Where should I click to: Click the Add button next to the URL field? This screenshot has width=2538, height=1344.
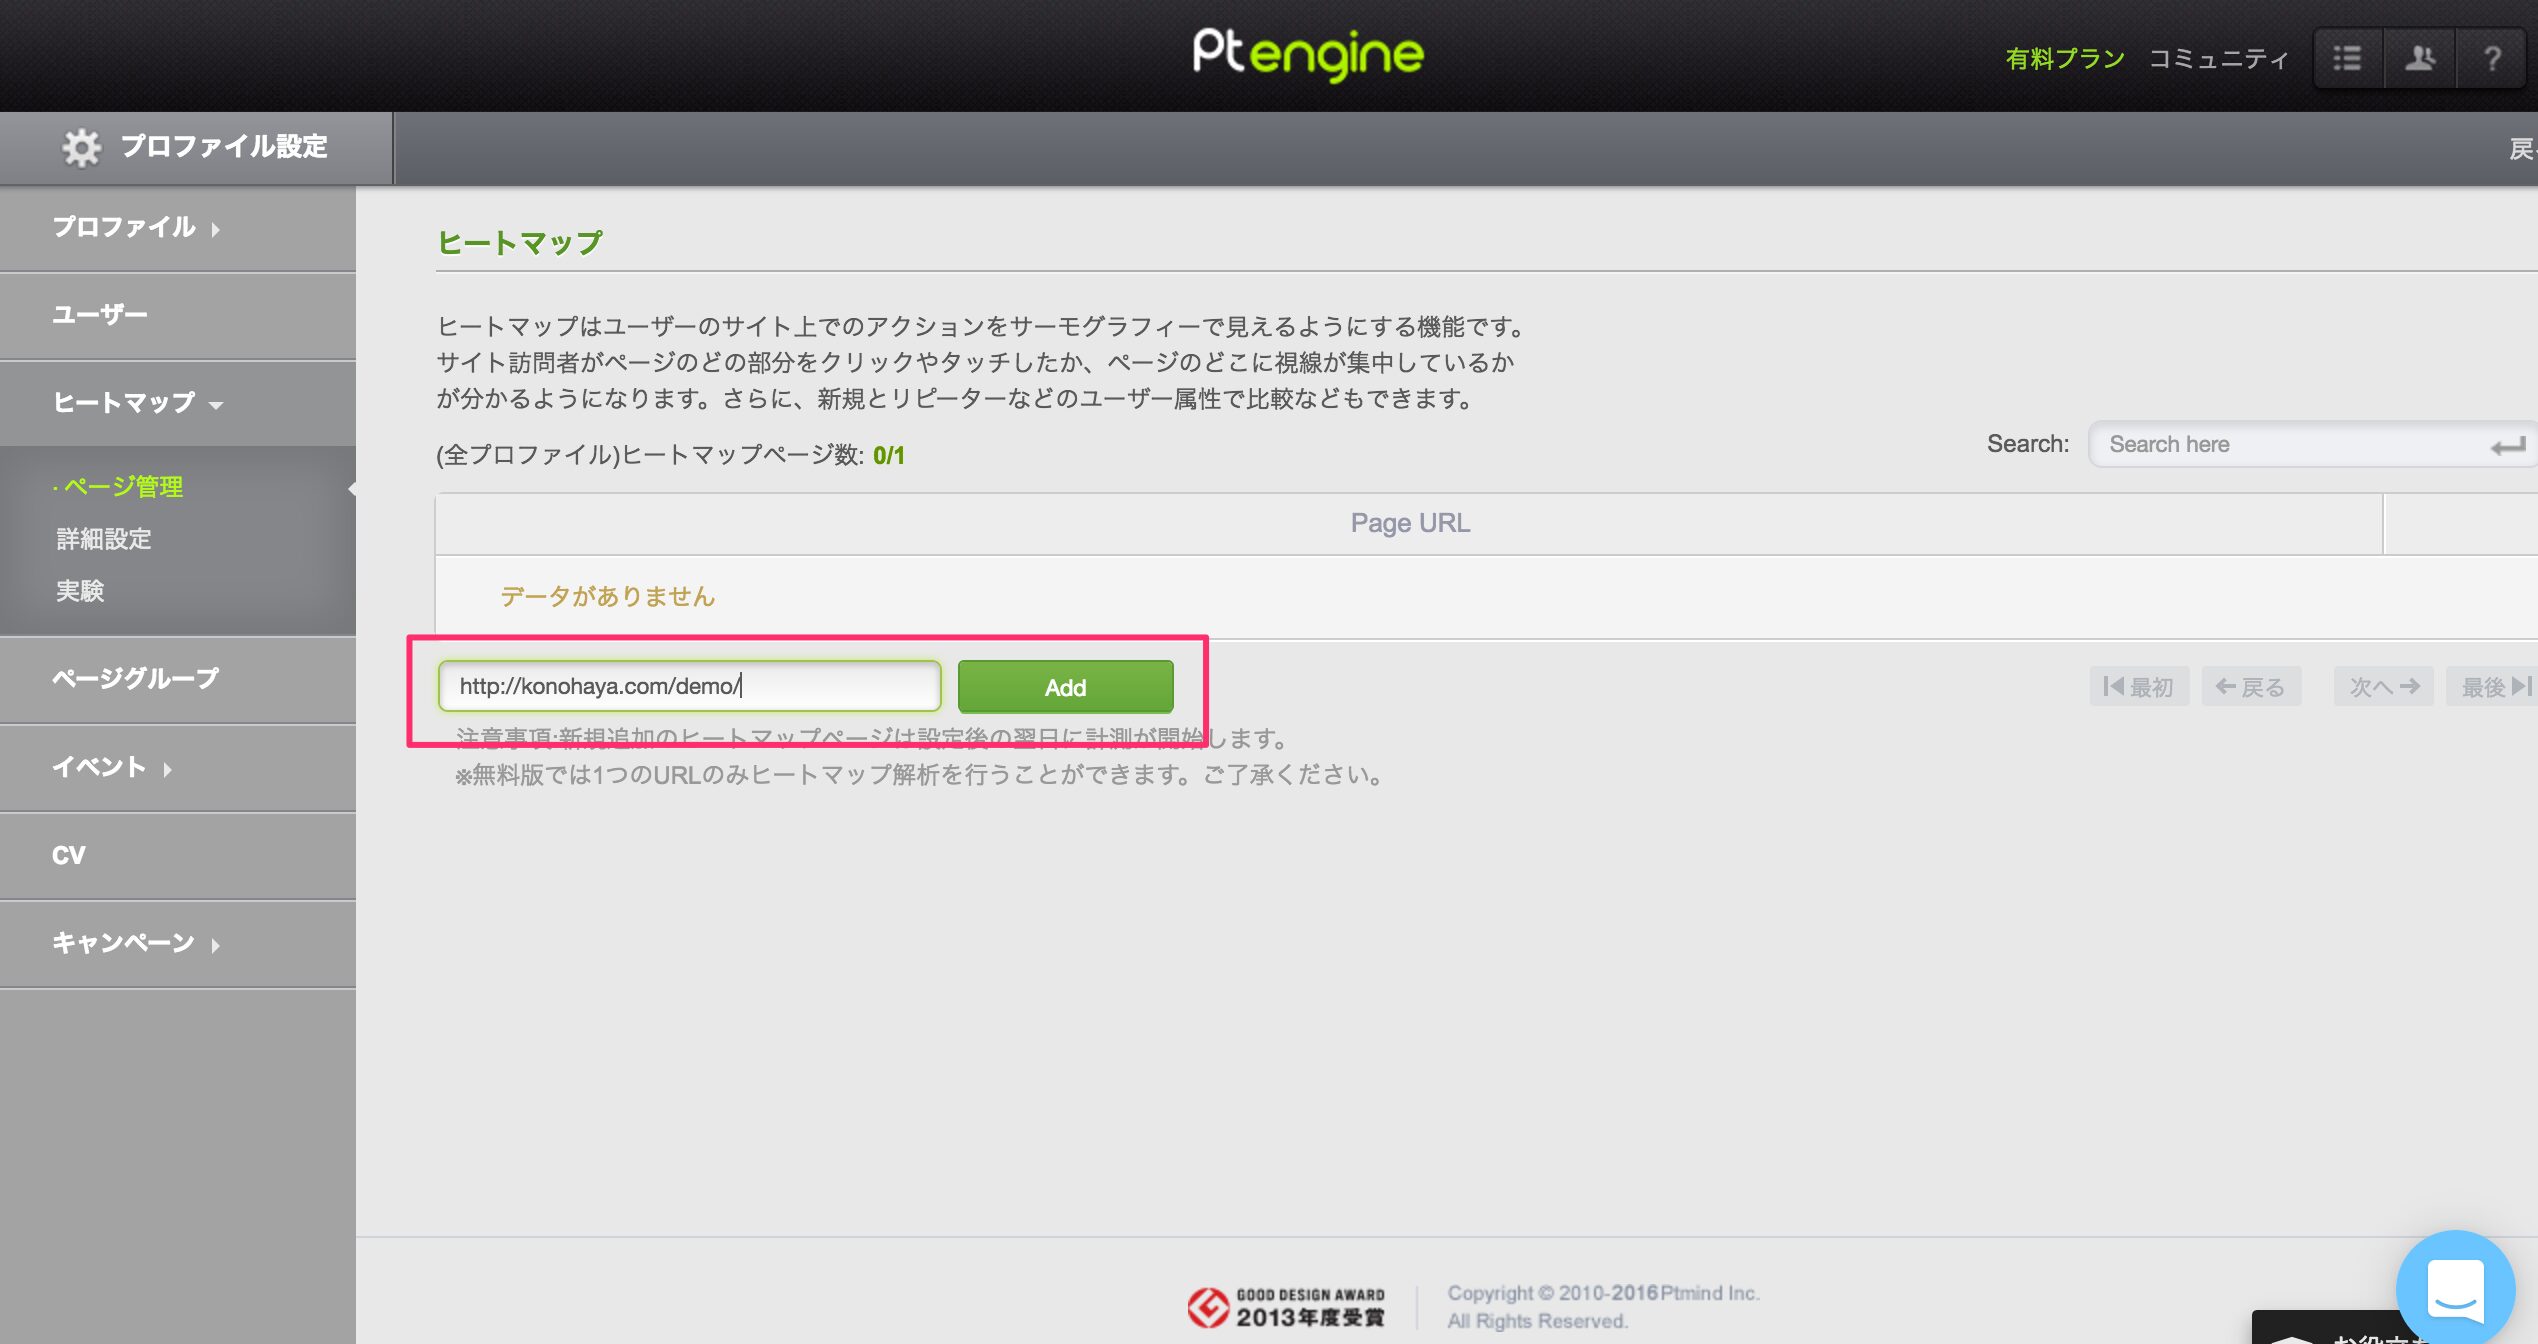[x=1065, y=686]
